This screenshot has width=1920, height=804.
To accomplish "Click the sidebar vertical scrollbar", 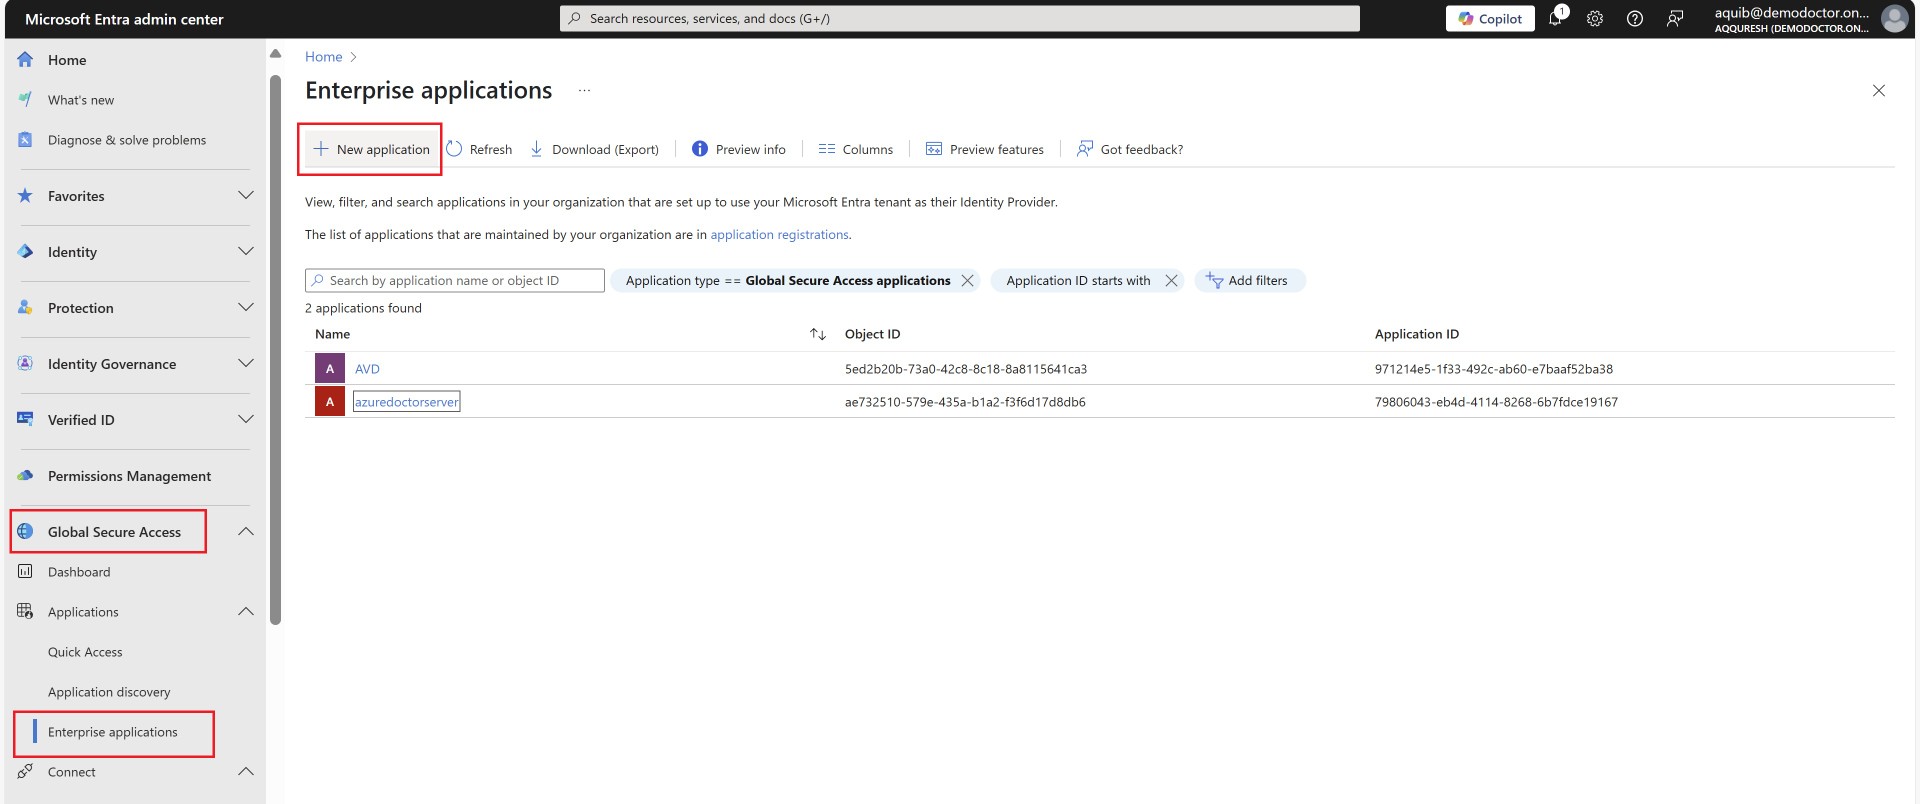I will [x=276, y=350].
